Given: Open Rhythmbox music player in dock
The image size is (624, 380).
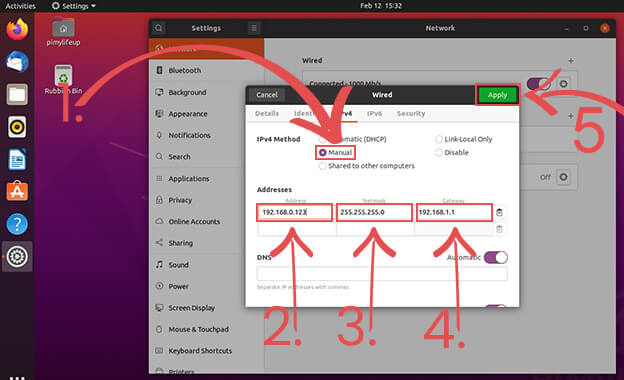Looking at the screenshot, I should click(x=17, y=127).
